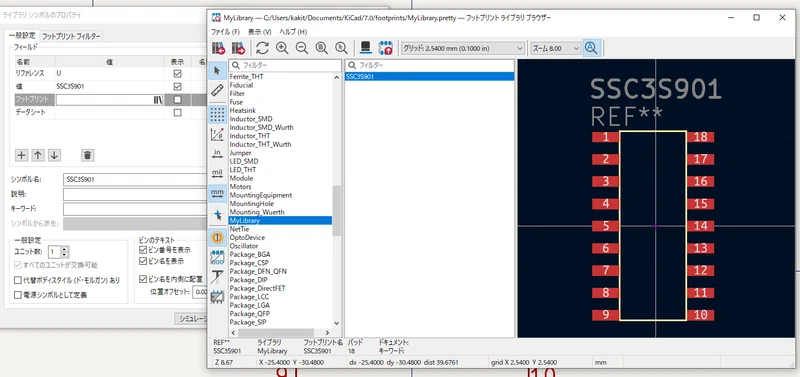Click the zoom out magnifier icon
This screenshot has width=800, height=377.
tap(302, 48)
